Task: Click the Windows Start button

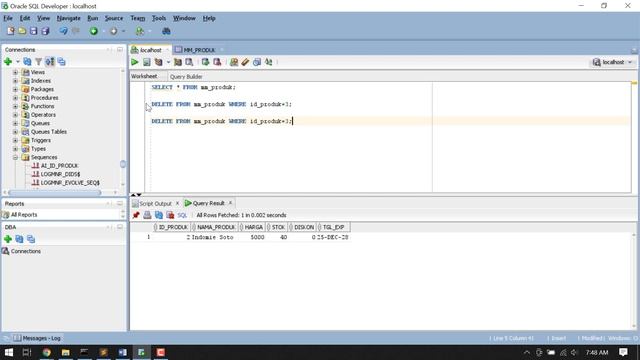Action: 9,352
